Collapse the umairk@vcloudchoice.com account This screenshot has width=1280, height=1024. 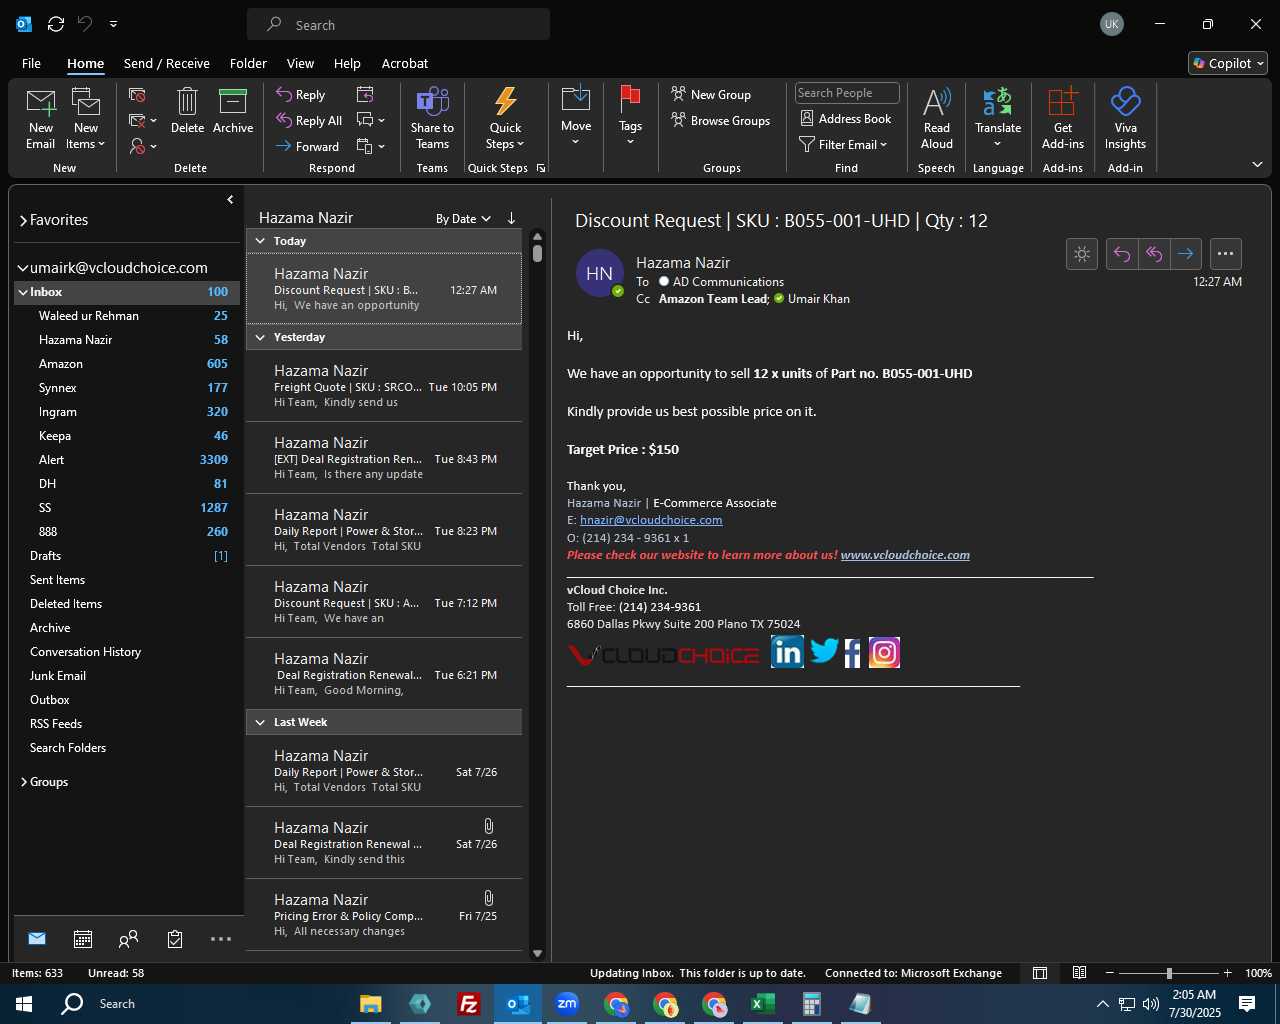pyautogui.click(x=23, y=268)
